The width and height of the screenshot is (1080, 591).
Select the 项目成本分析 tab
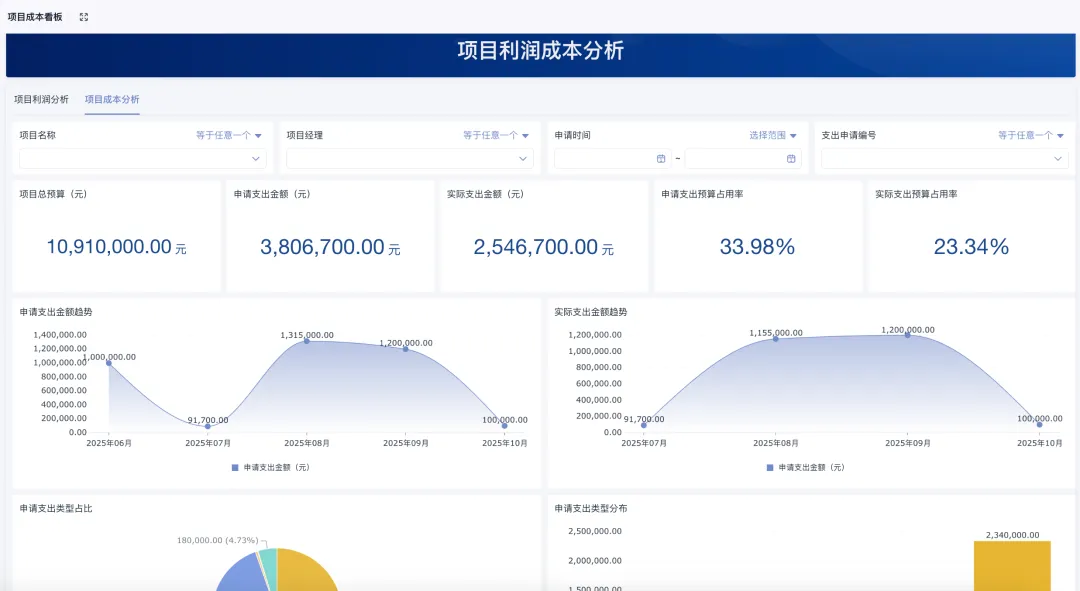[112, 99]
